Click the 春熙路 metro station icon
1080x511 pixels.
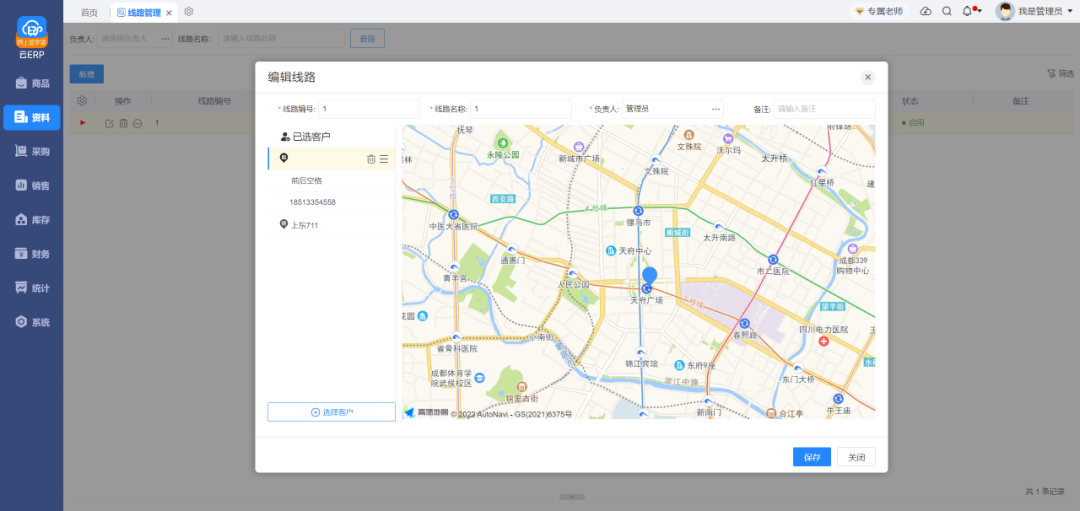point(745,323)
